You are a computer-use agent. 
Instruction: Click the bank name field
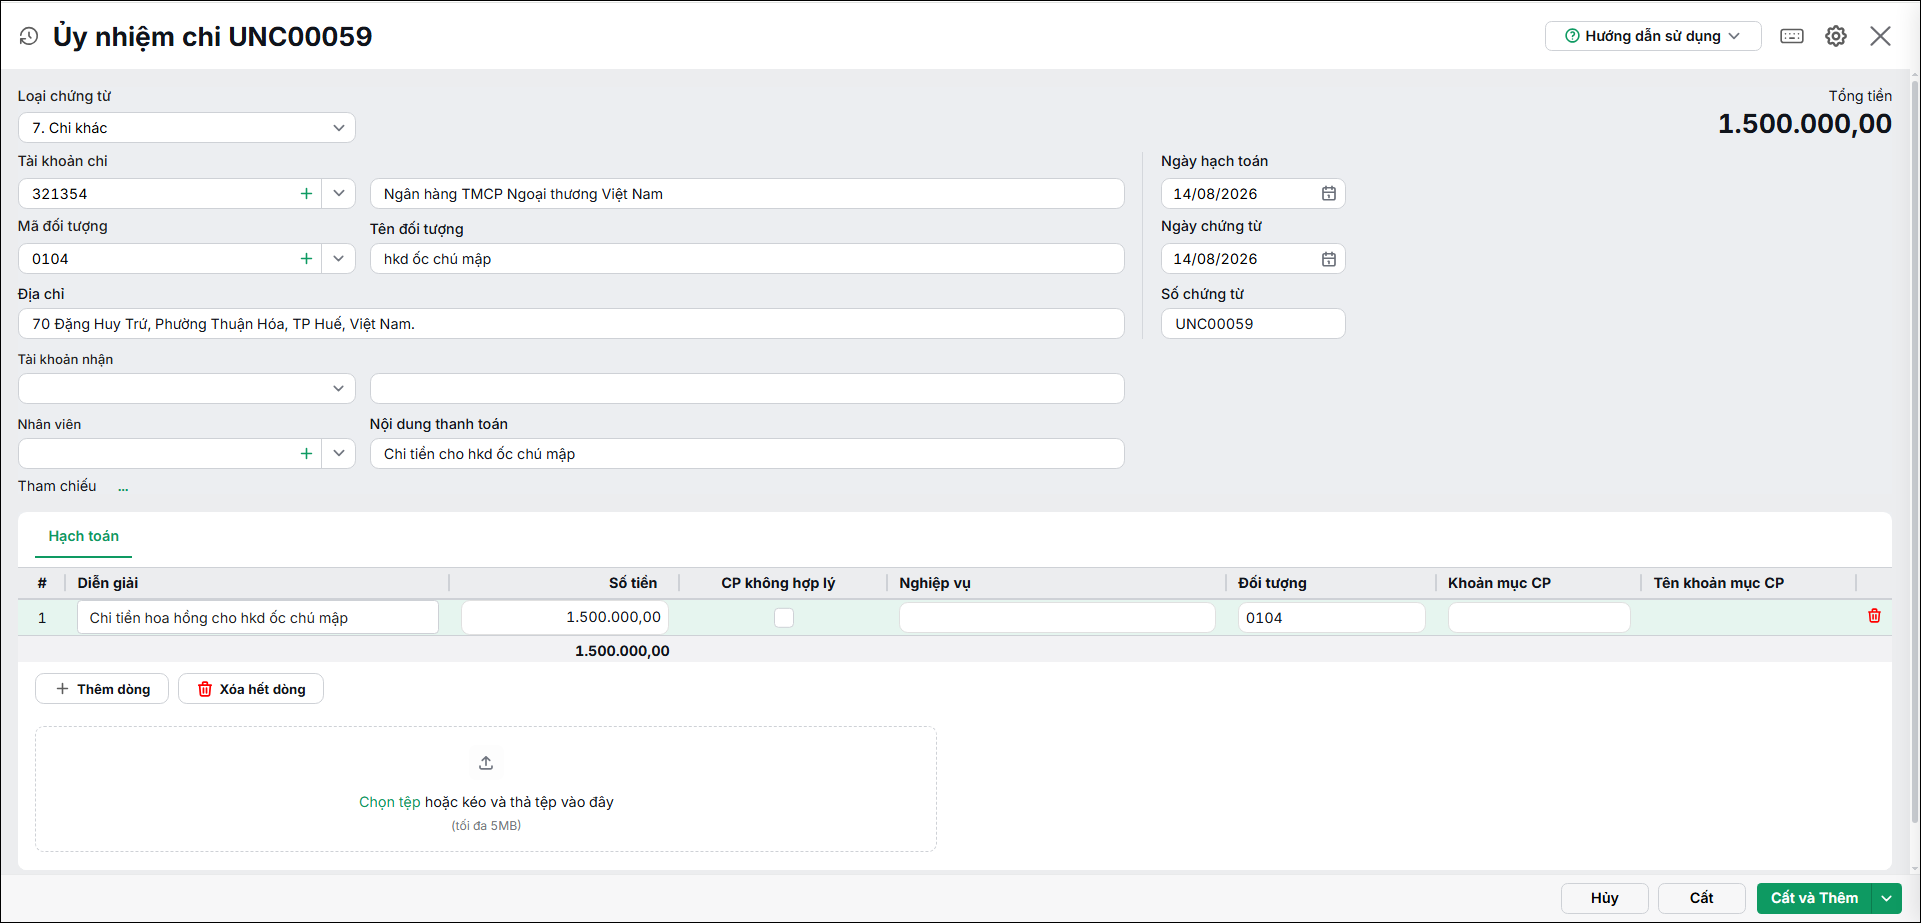click(747, 194)
